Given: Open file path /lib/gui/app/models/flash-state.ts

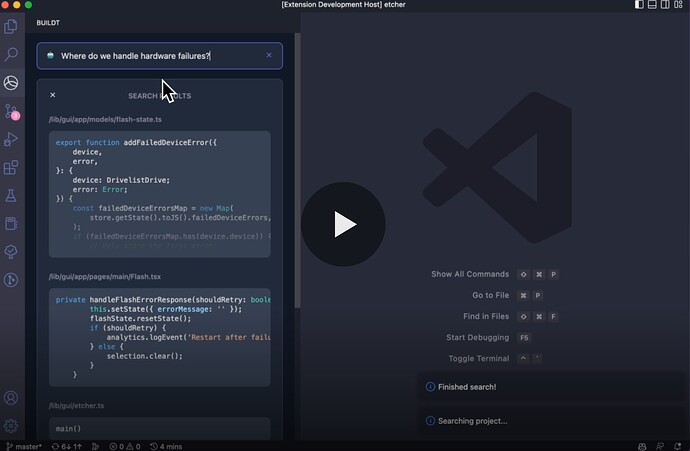Looking at the screenshot, I should pyautogui.click(x=105, y=120).
